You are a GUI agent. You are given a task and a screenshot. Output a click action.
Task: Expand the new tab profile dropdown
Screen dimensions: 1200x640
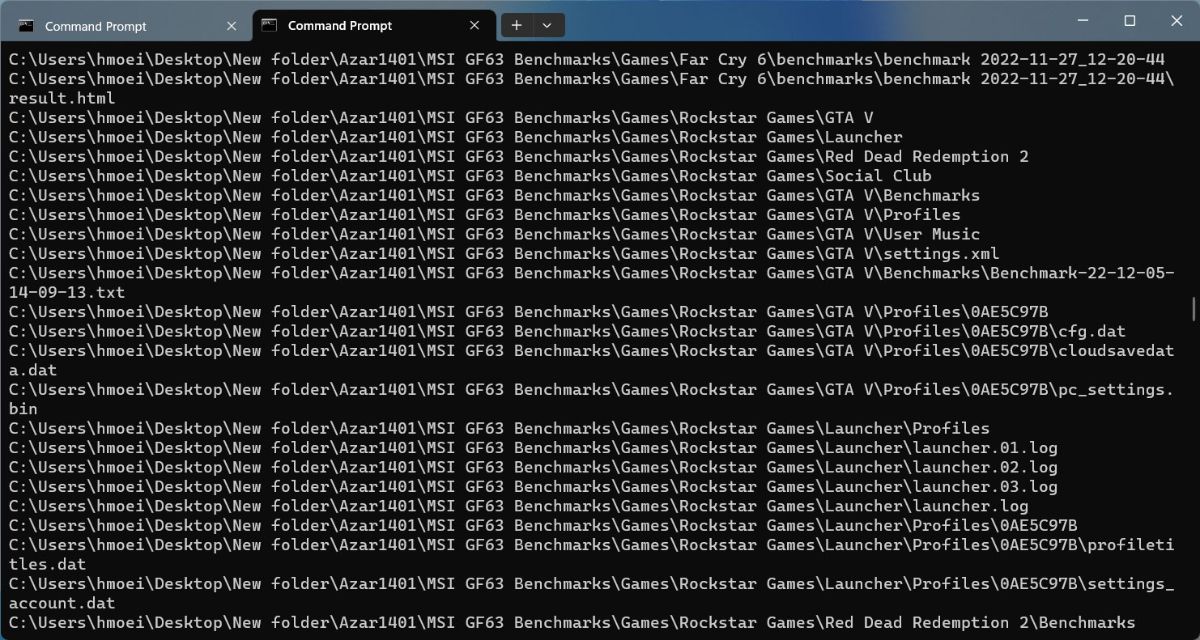point(547,26)
